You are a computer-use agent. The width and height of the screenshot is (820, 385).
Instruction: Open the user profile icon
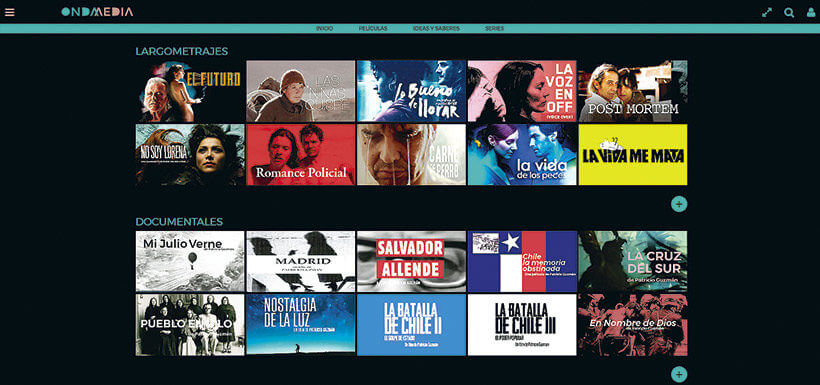click(x=811, y=13)
